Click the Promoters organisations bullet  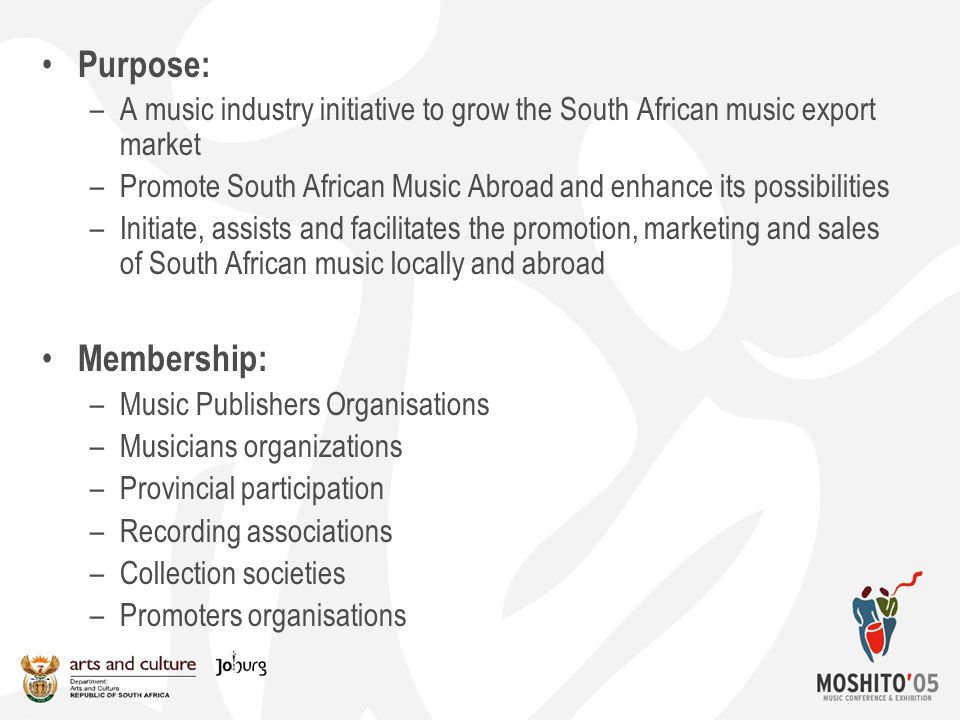(263, 615)
